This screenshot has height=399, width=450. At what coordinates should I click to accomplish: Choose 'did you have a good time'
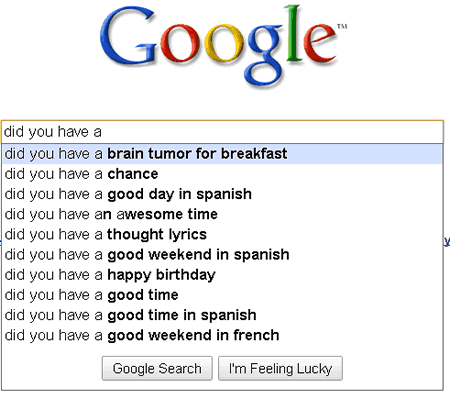222,295
